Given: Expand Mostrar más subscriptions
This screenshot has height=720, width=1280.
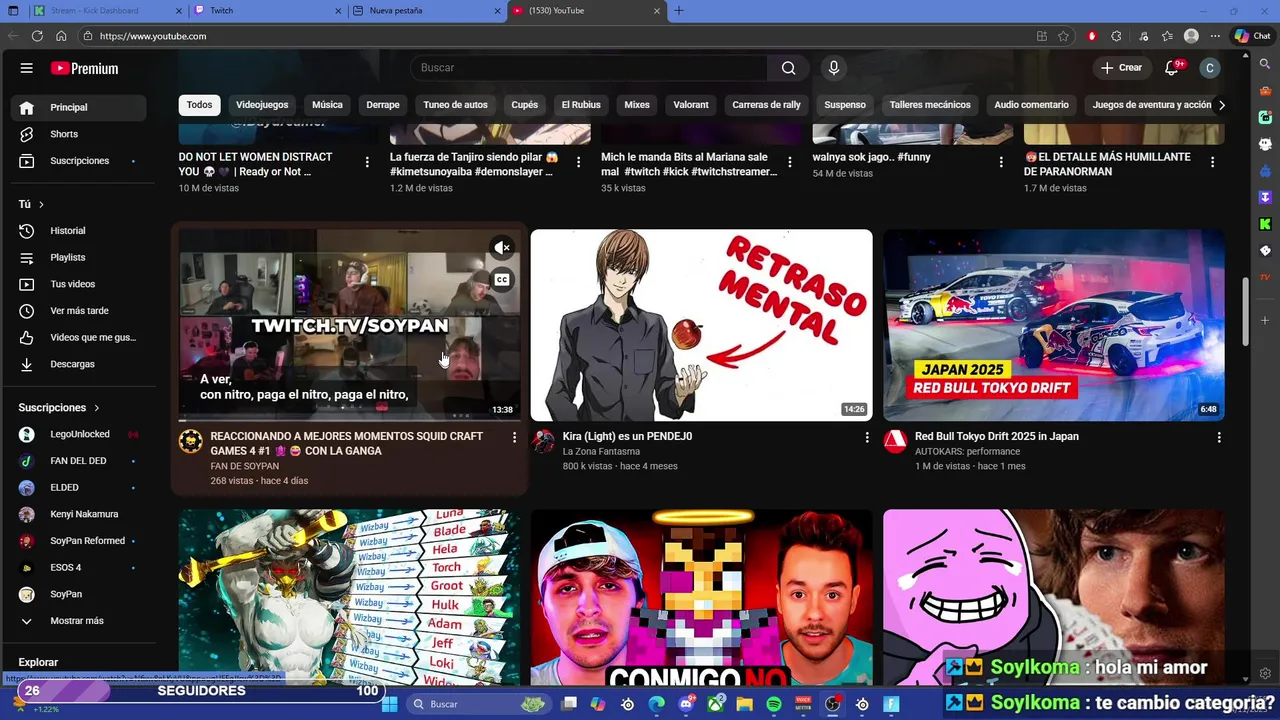Looking at the screenshot, I should pos(78,621).
